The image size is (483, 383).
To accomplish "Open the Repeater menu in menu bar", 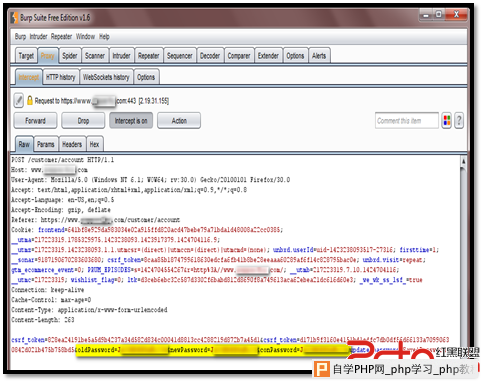I will click(x=61, y=37).
